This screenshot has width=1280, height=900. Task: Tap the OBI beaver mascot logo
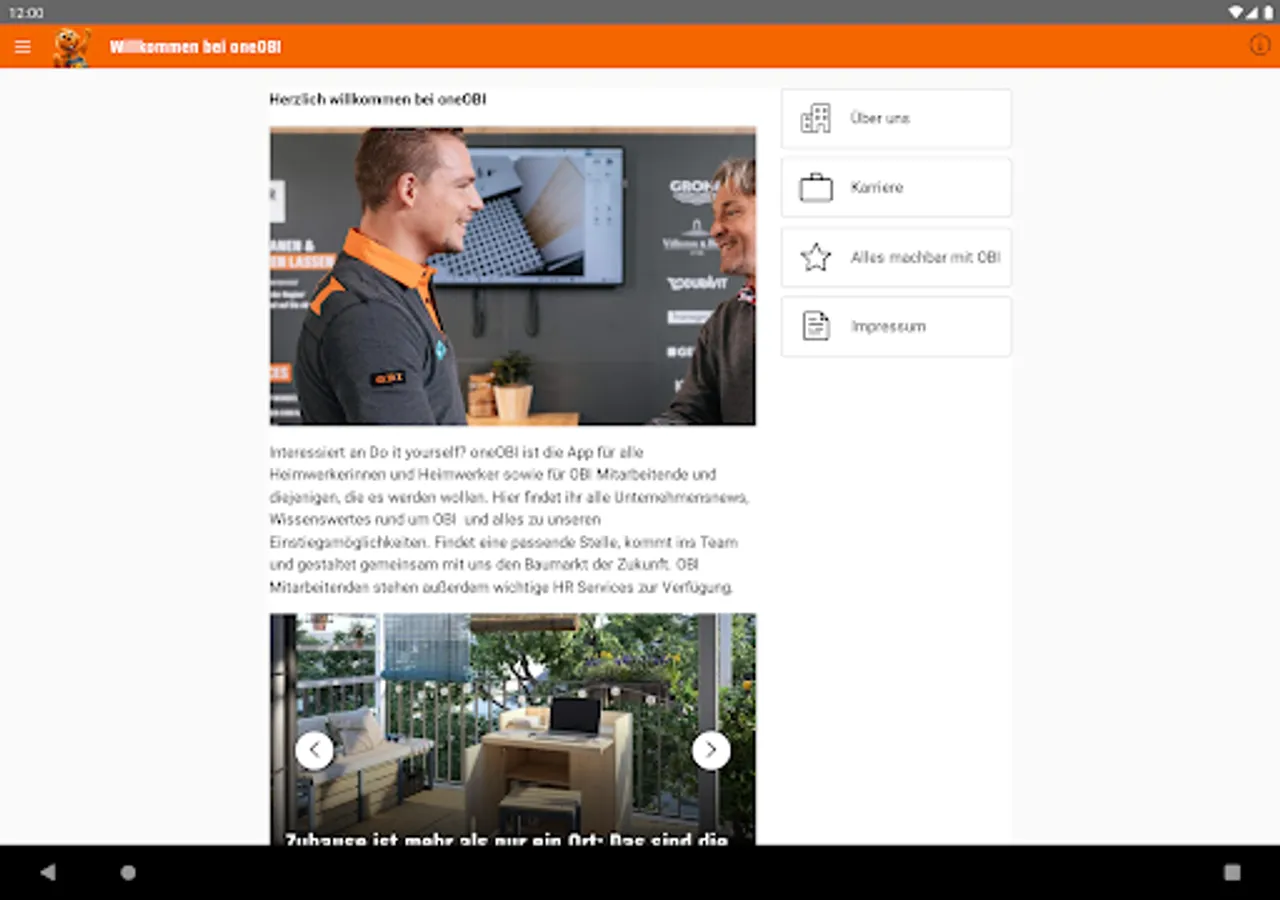[x=72, y=47]
